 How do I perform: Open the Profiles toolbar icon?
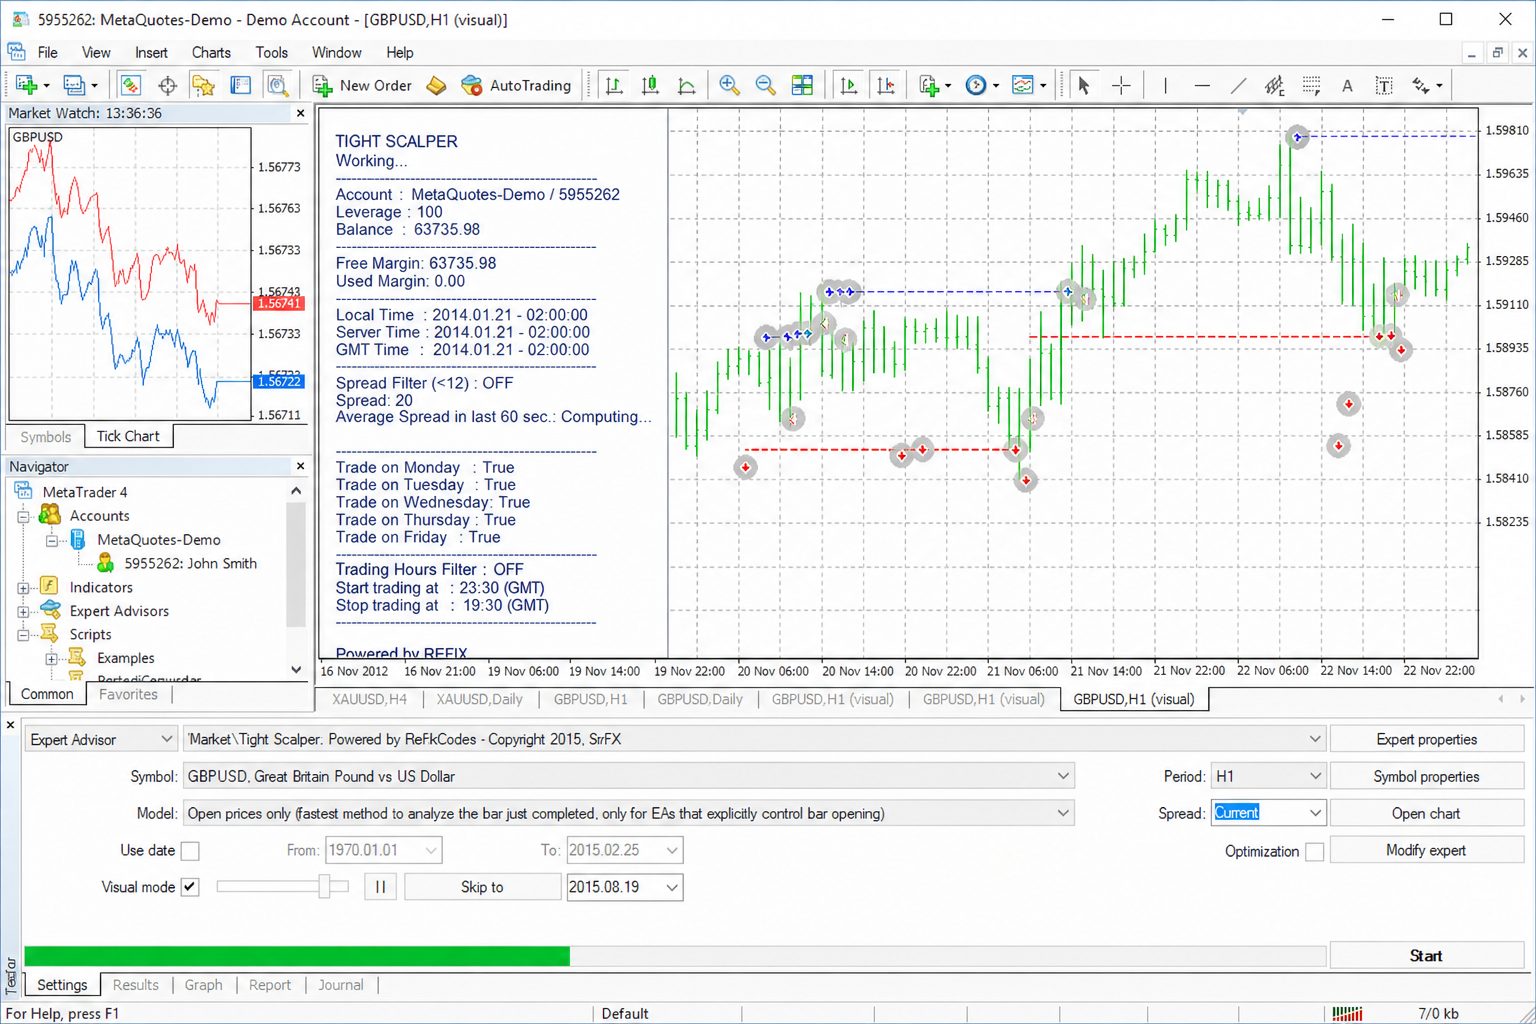[74, 85]
